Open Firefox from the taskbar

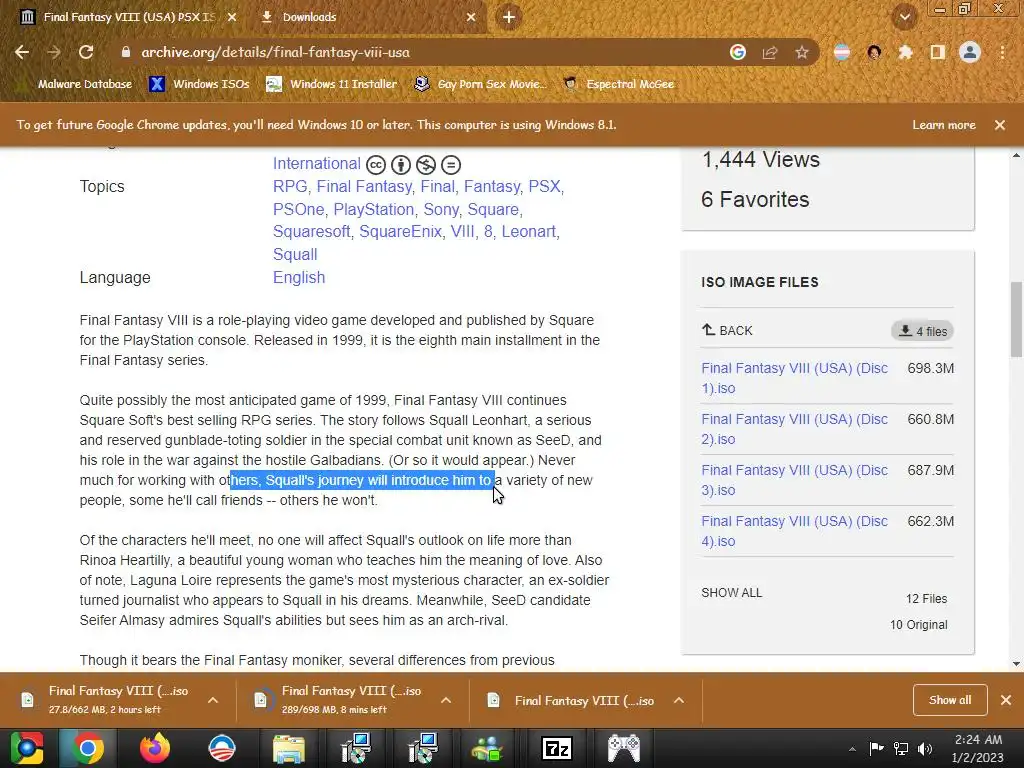coord(155,748)
